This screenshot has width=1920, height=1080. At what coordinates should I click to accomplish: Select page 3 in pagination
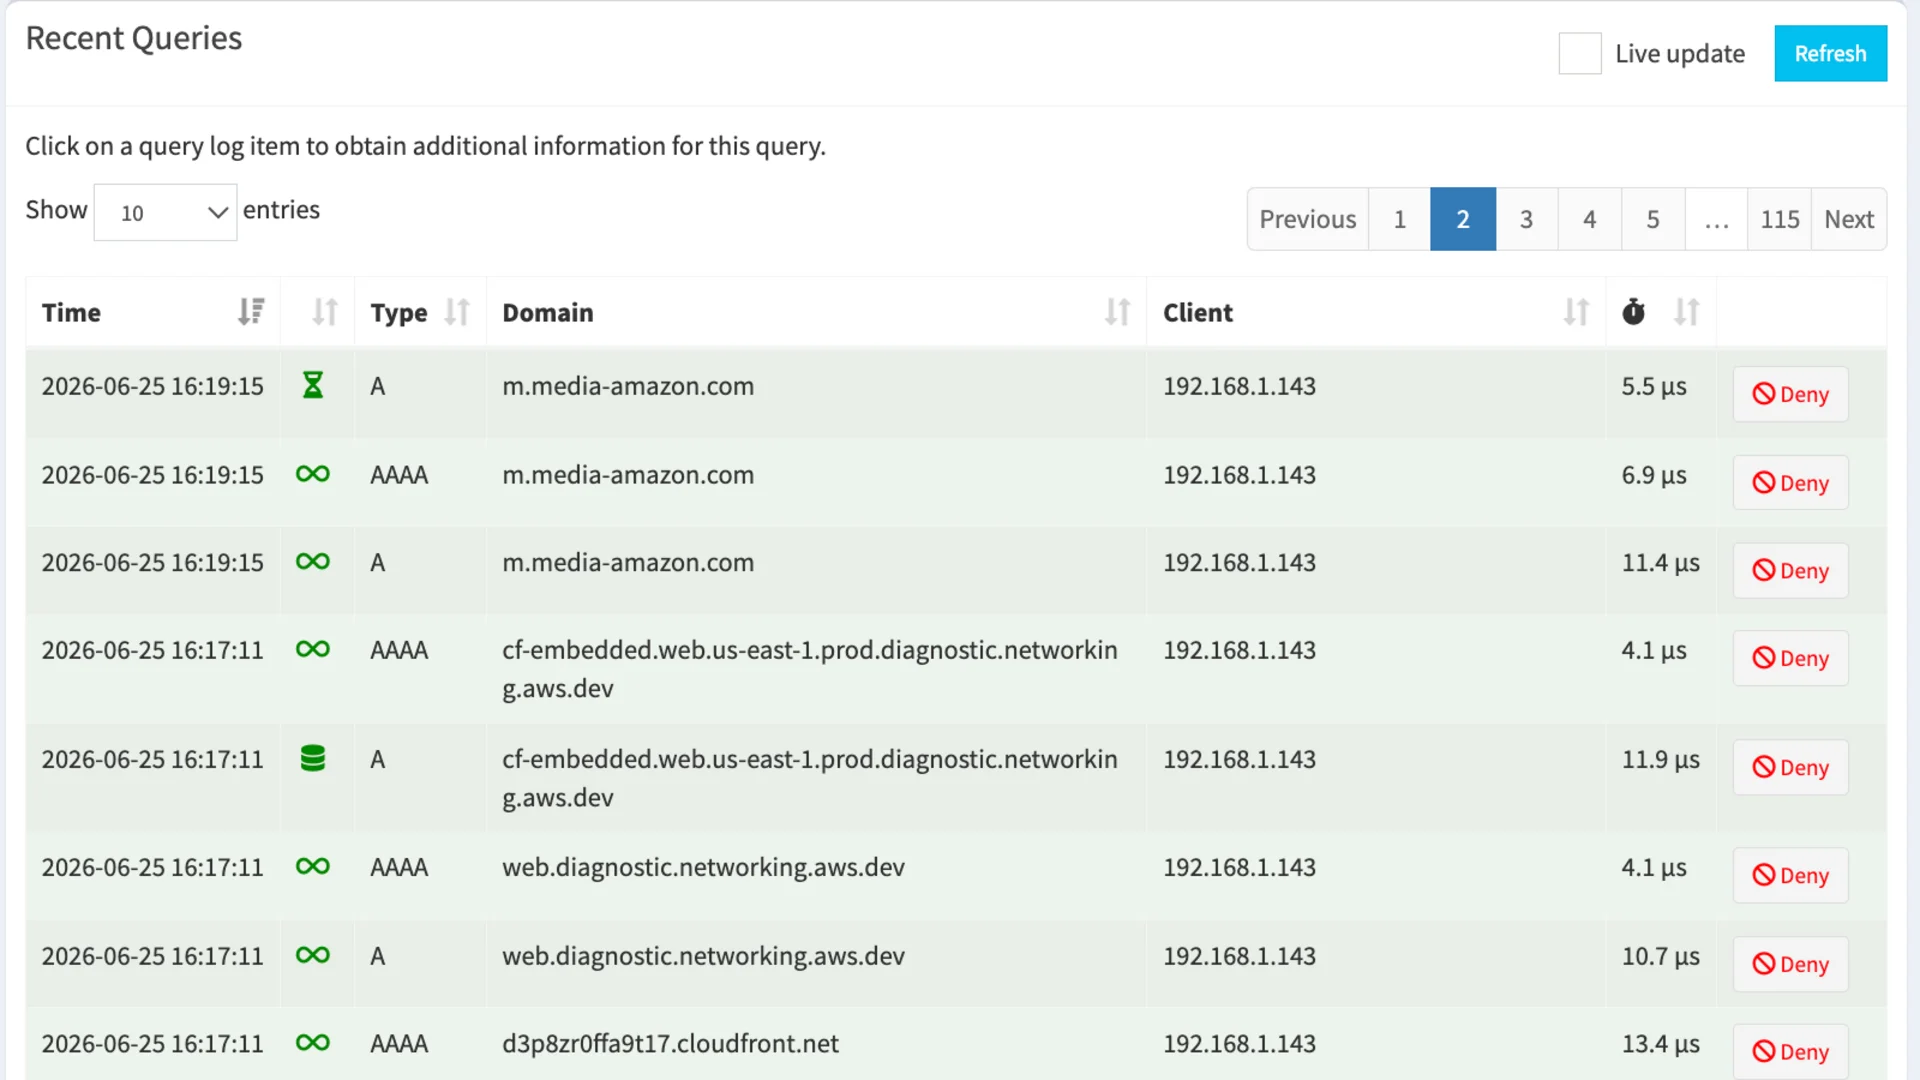point(1526,219)
